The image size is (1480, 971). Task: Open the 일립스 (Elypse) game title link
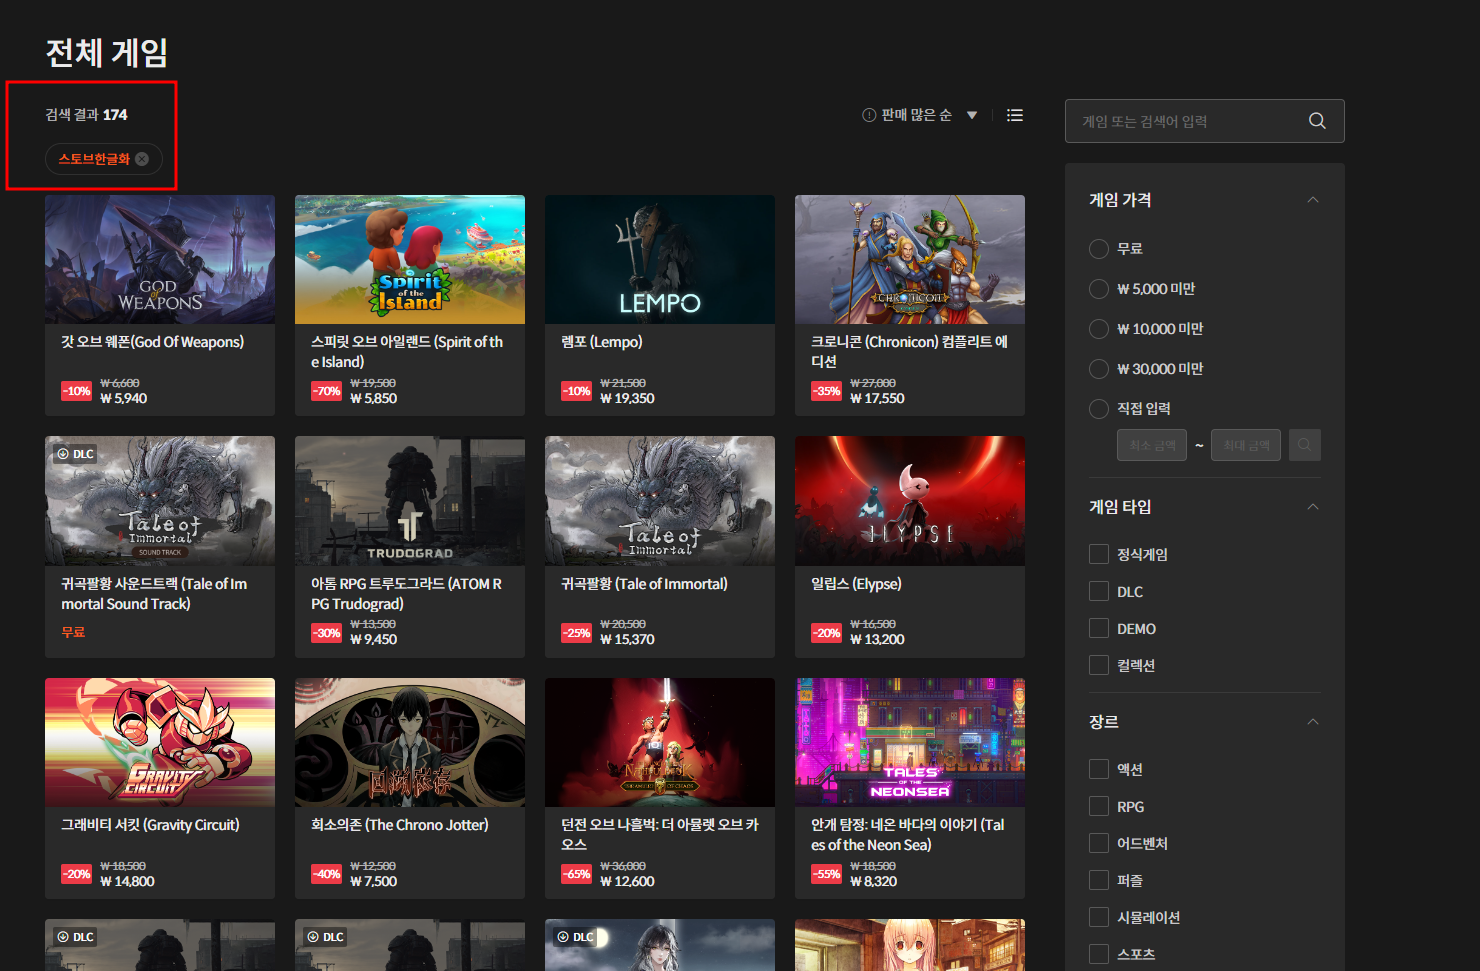coord(856,584)
